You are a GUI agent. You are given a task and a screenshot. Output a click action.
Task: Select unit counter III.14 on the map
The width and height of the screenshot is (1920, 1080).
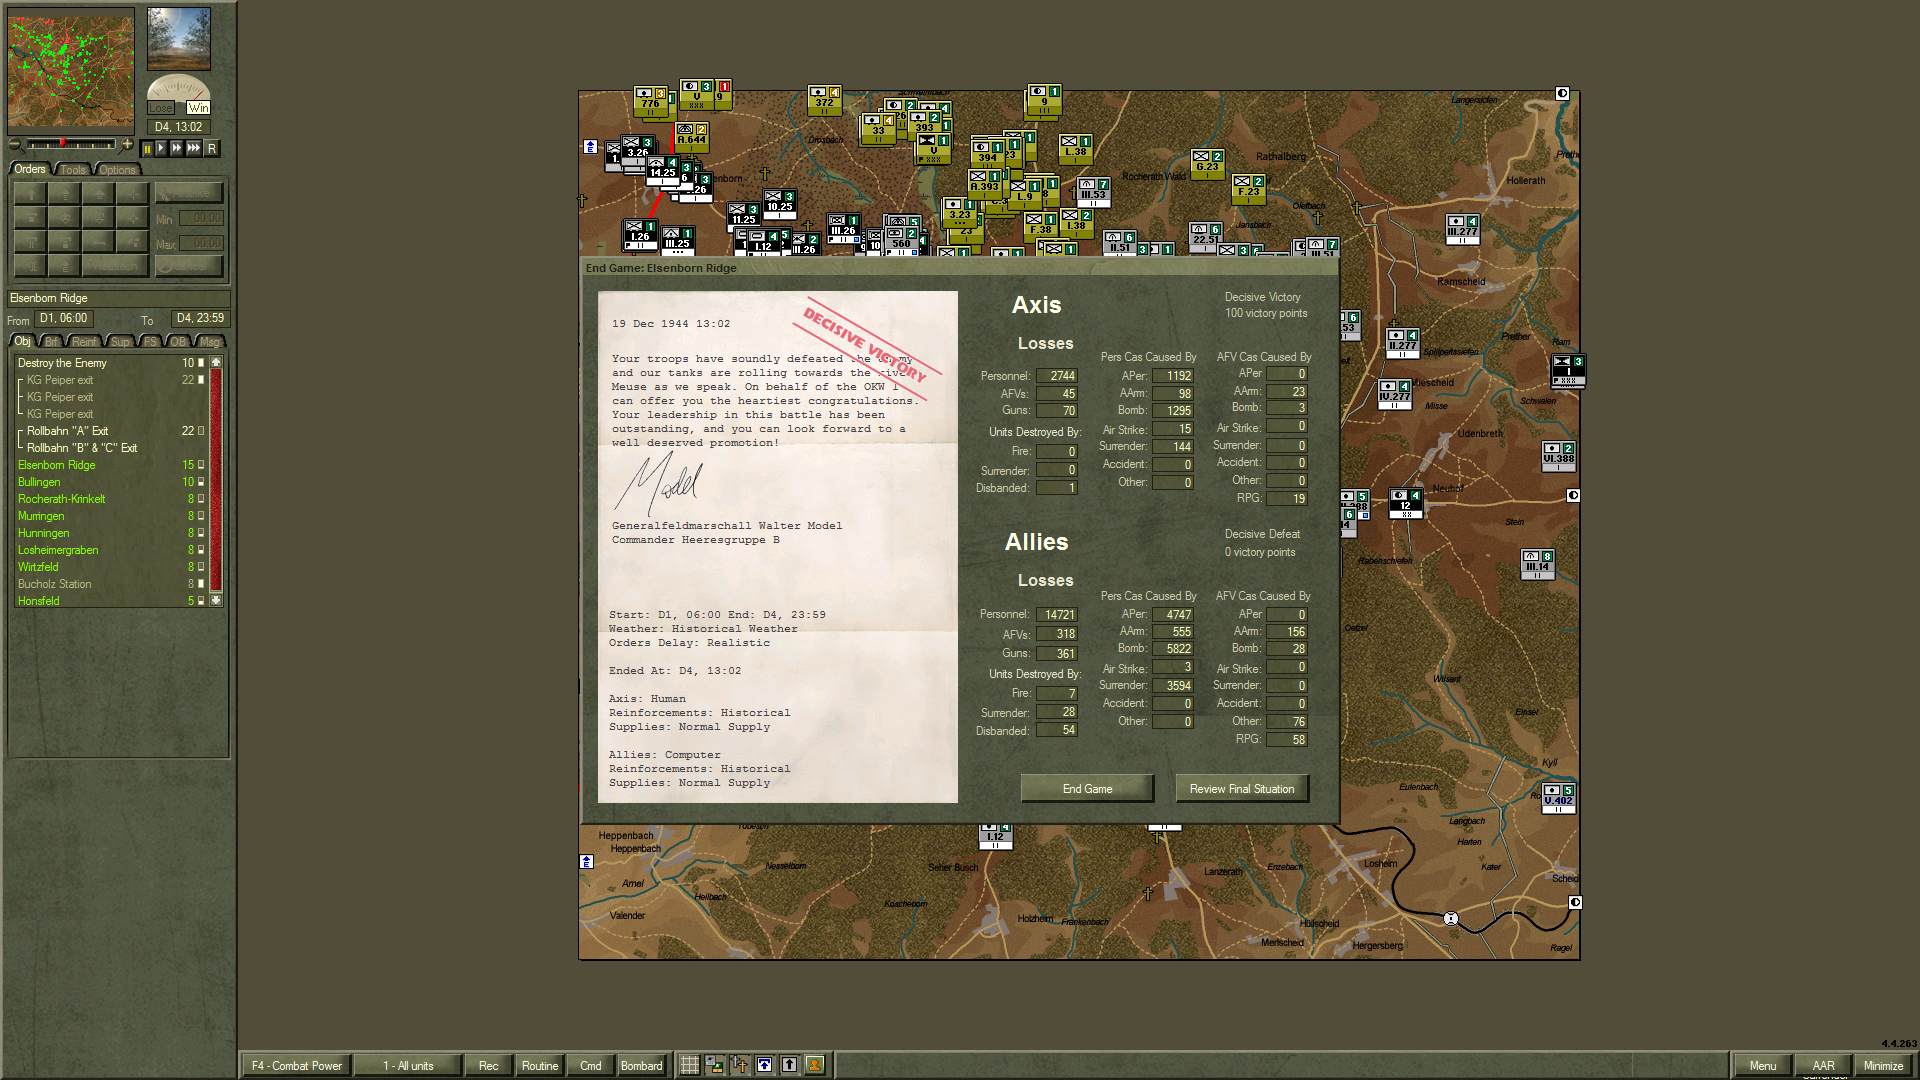[1538, 564]
